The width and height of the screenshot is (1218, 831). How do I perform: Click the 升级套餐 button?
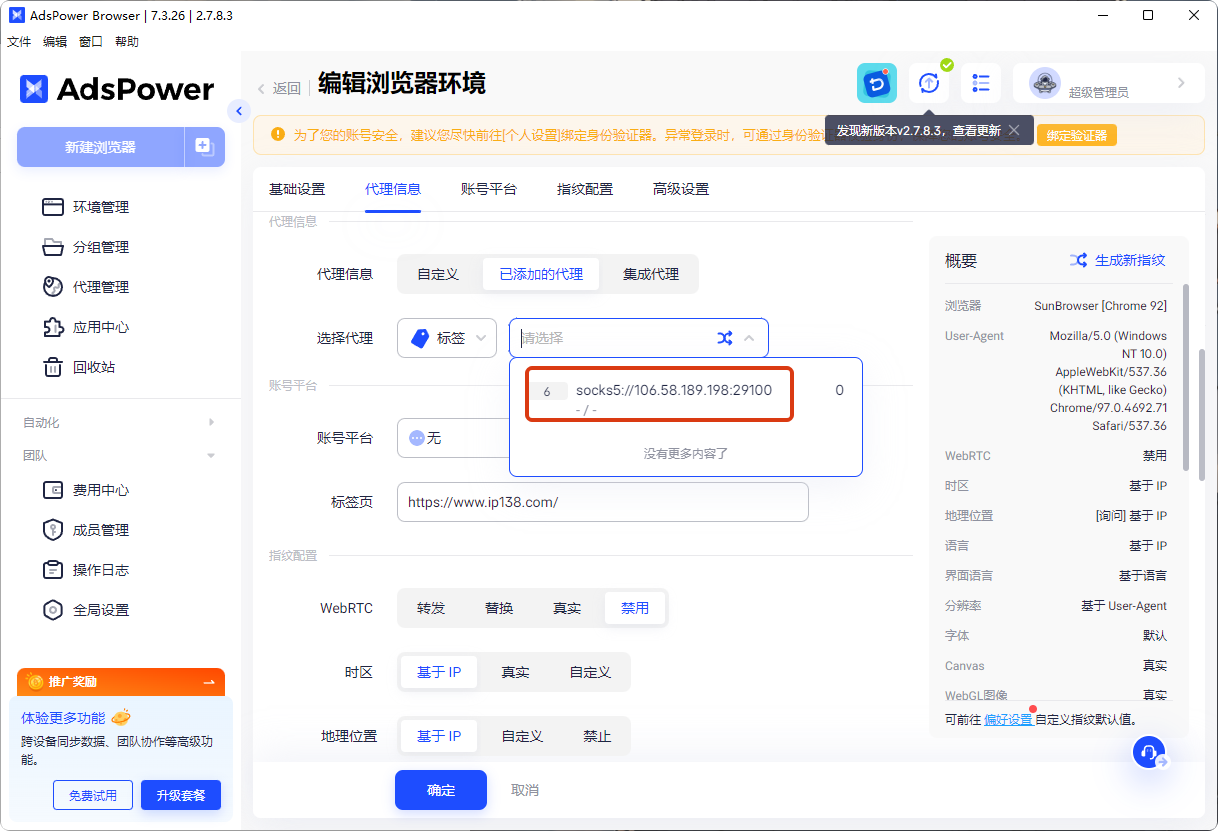181,795
